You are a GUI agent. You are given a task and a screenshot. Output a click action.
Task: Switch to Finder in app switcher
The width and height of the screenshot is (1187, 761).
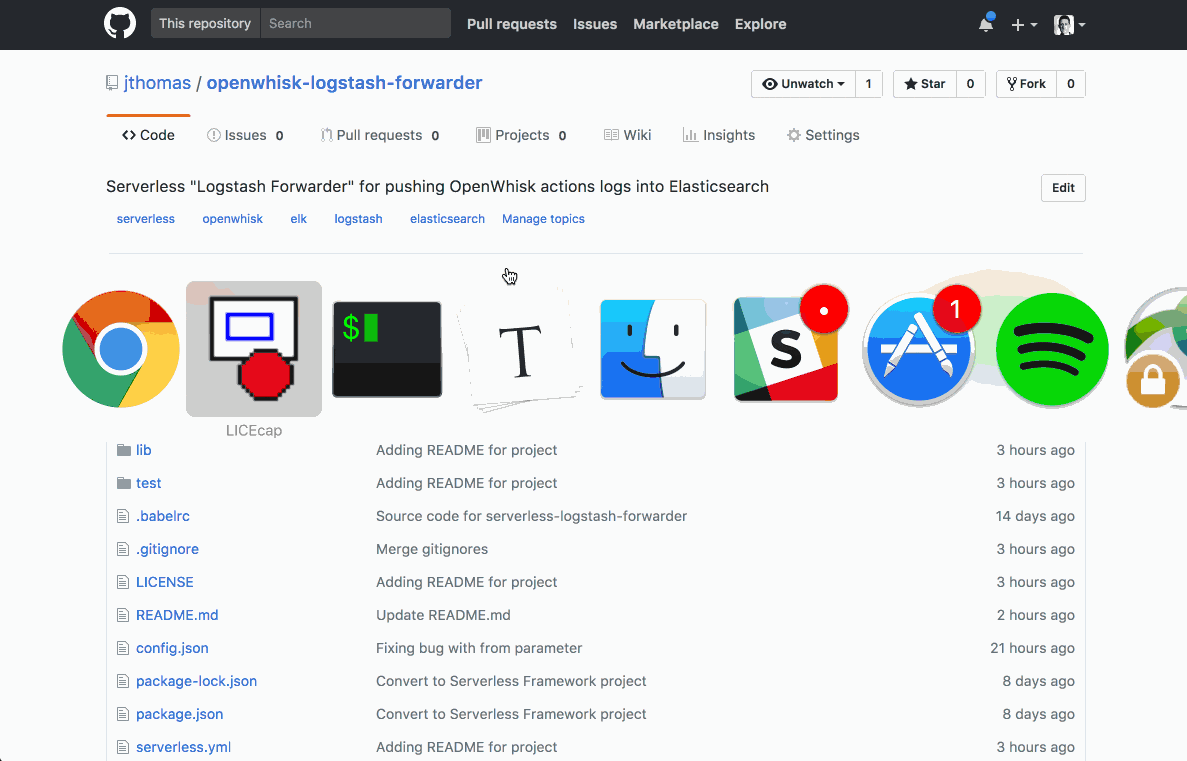pos(653,349)
